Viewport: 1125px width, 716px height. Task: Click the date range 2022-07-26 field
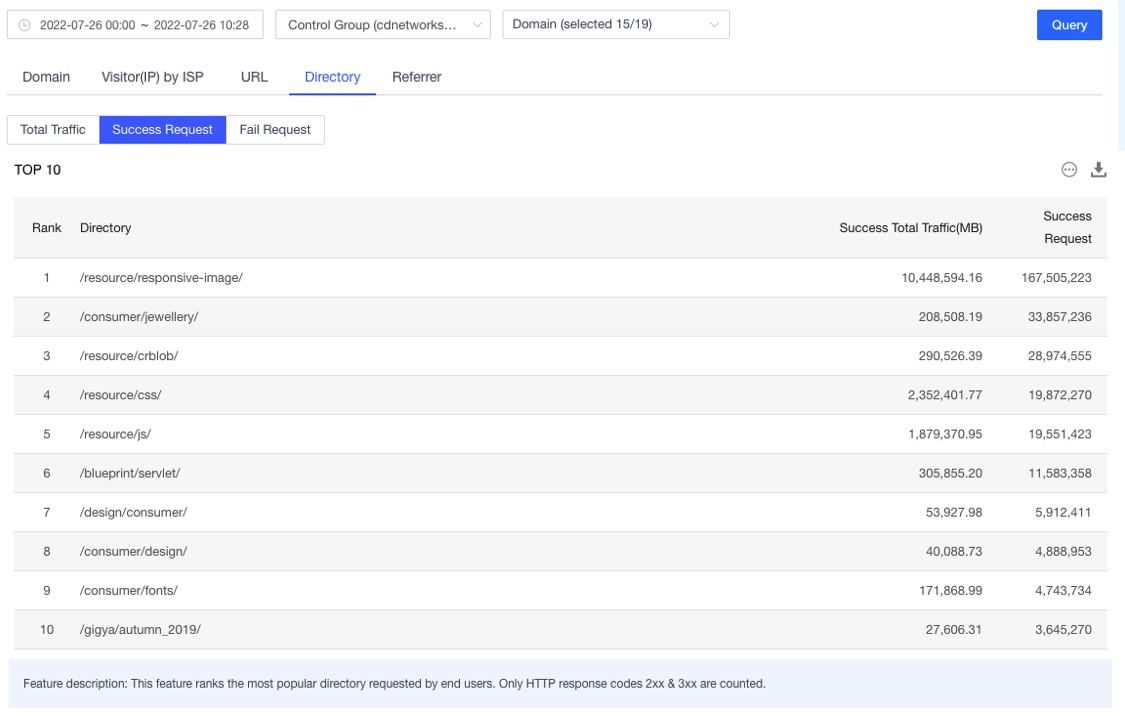coord(140,24)
